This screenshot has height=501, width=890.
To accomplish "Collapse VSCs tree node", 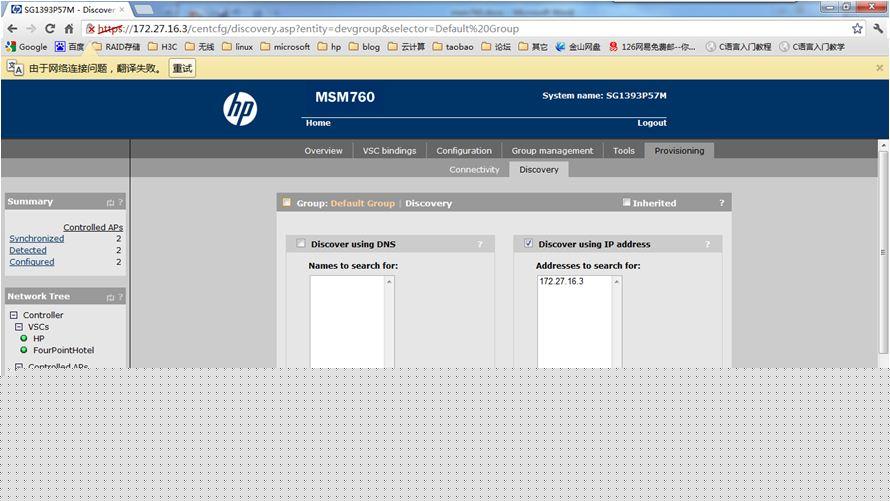I will (x=19, y=327).
